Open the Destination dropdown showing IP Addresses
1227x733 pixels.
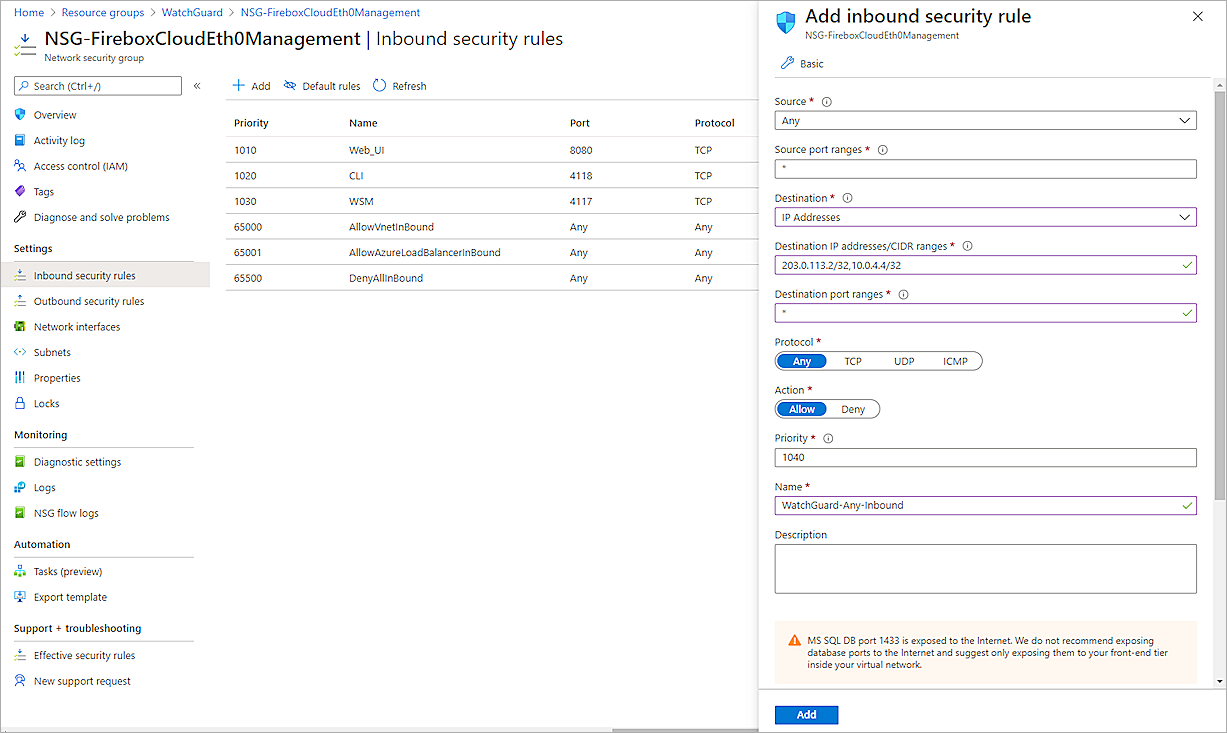coord(985,216)
